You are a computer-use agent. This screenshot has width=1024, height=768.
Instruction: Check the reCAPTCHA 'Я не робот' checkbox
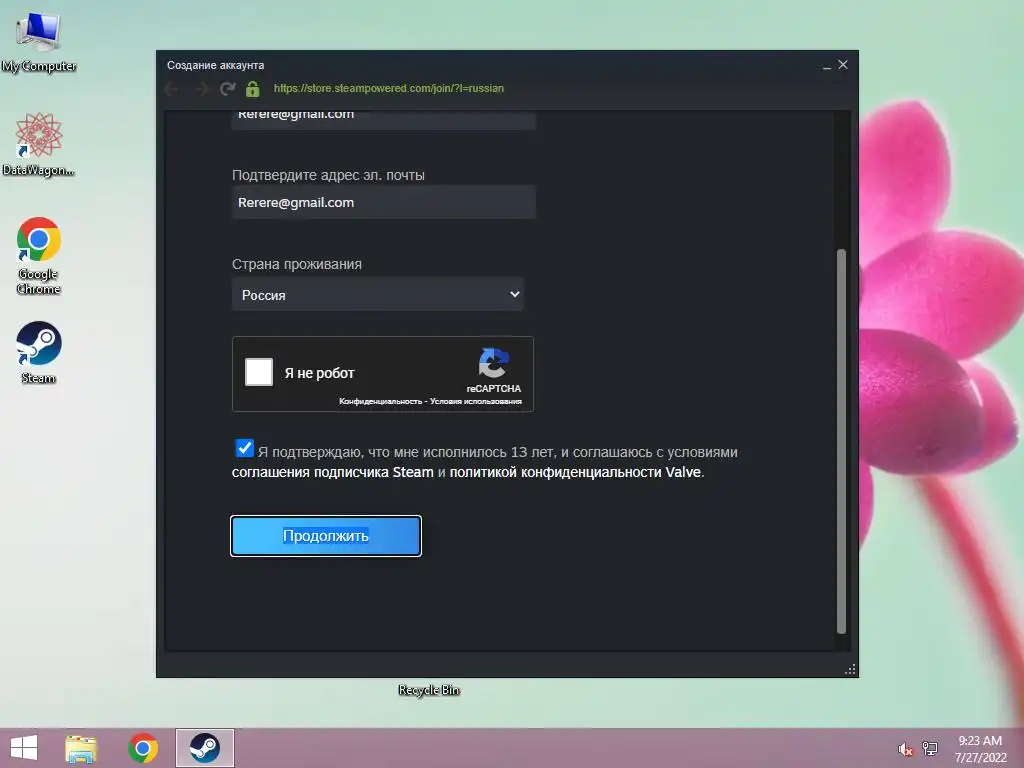click(259, 372)
